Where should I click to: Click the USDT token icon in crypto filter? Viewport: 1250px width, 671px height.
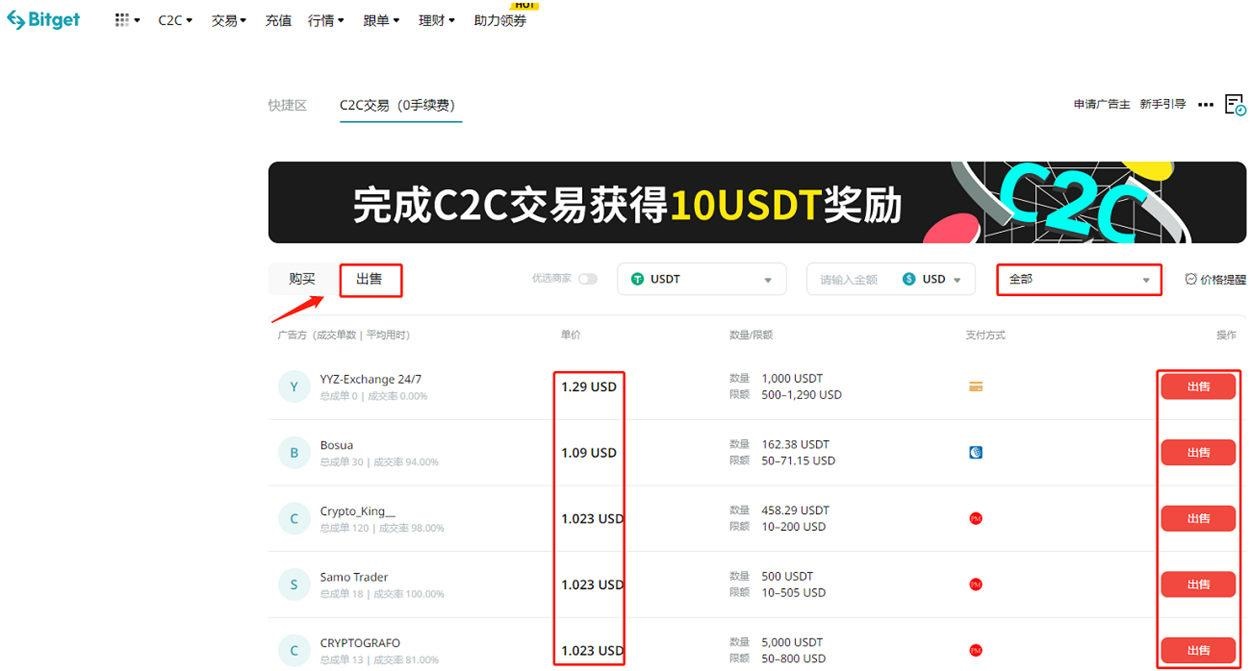(637, 278)
